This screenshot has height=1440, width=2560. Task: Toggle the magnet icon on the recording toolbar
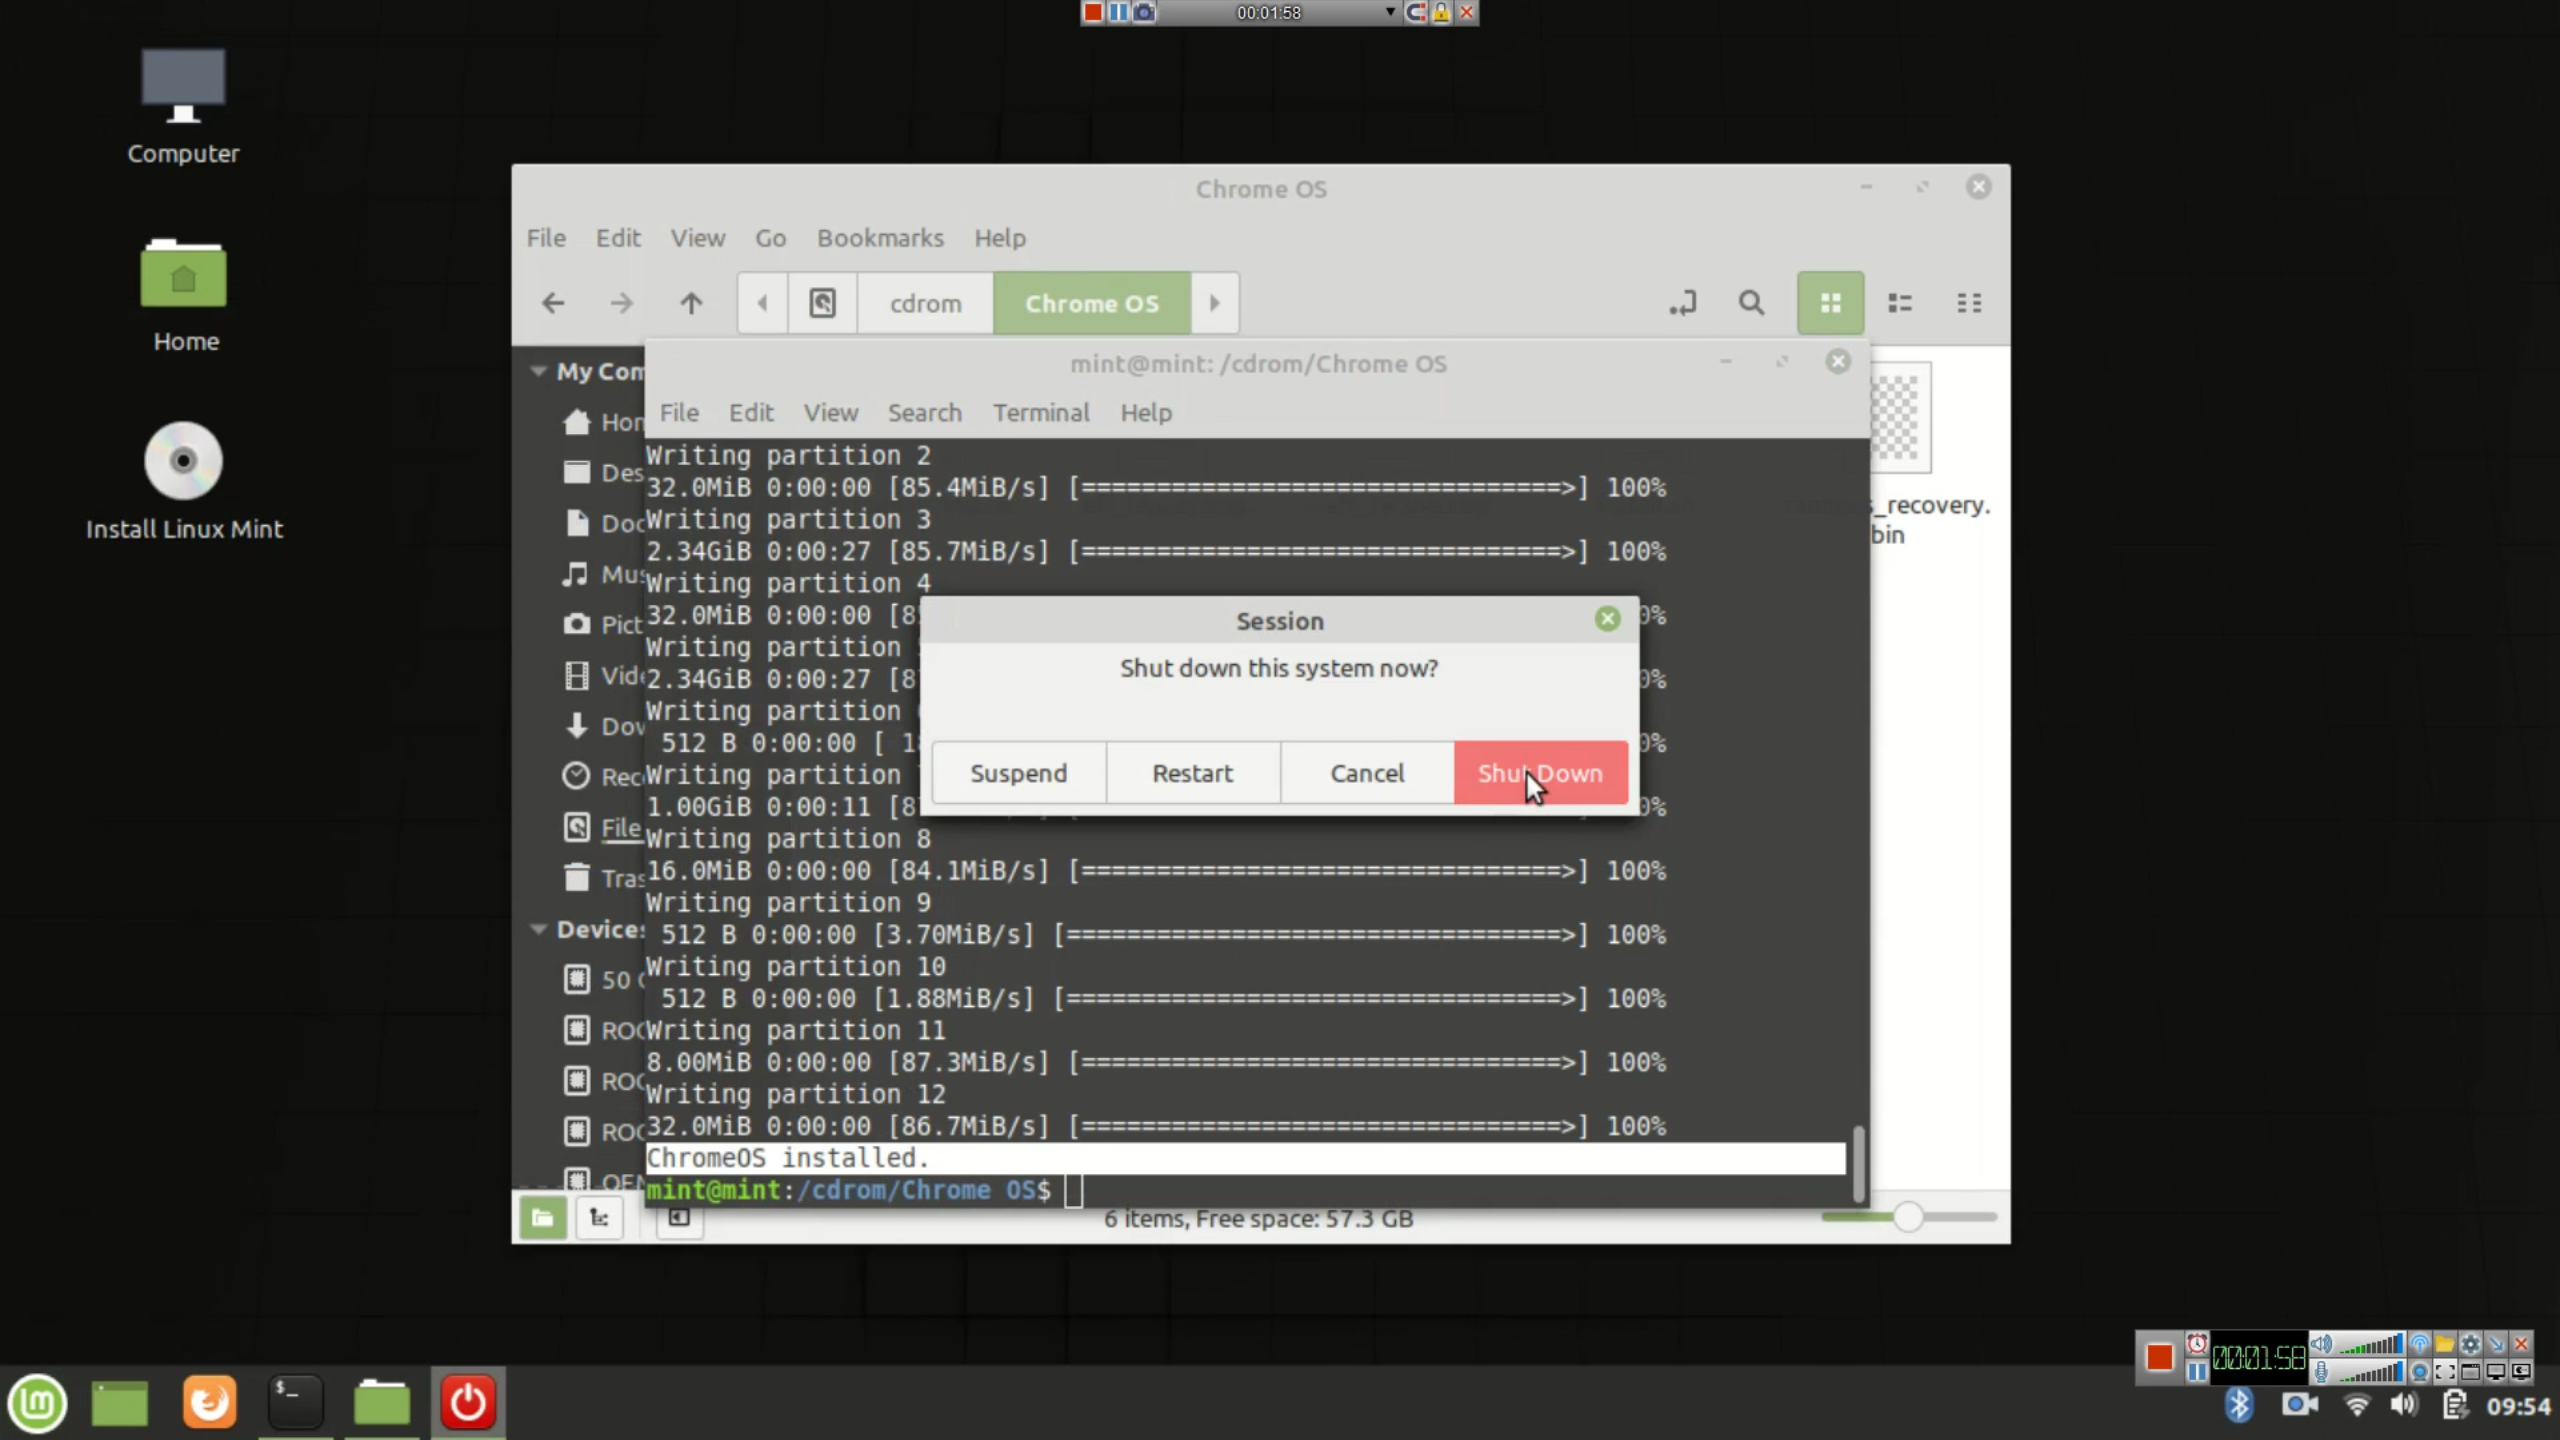pos(1417,13)
